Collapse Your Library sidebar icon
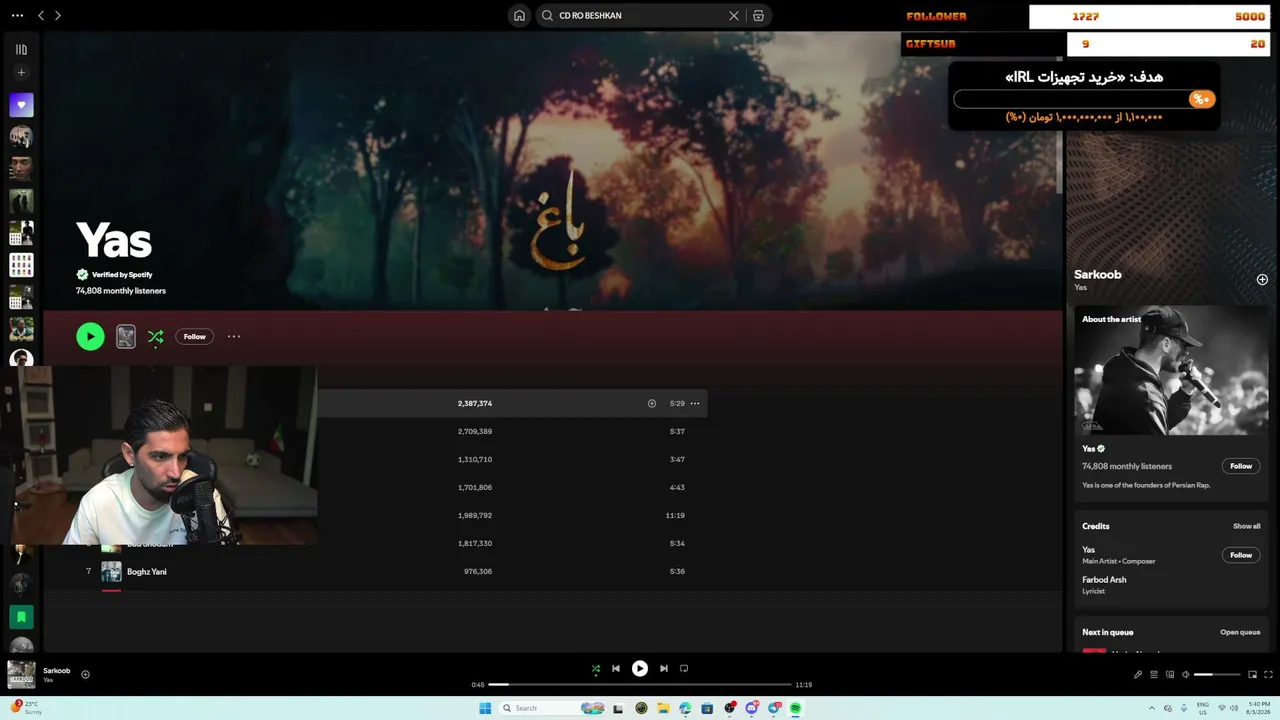Screen dimensions: 1280x720 point(21,49)
